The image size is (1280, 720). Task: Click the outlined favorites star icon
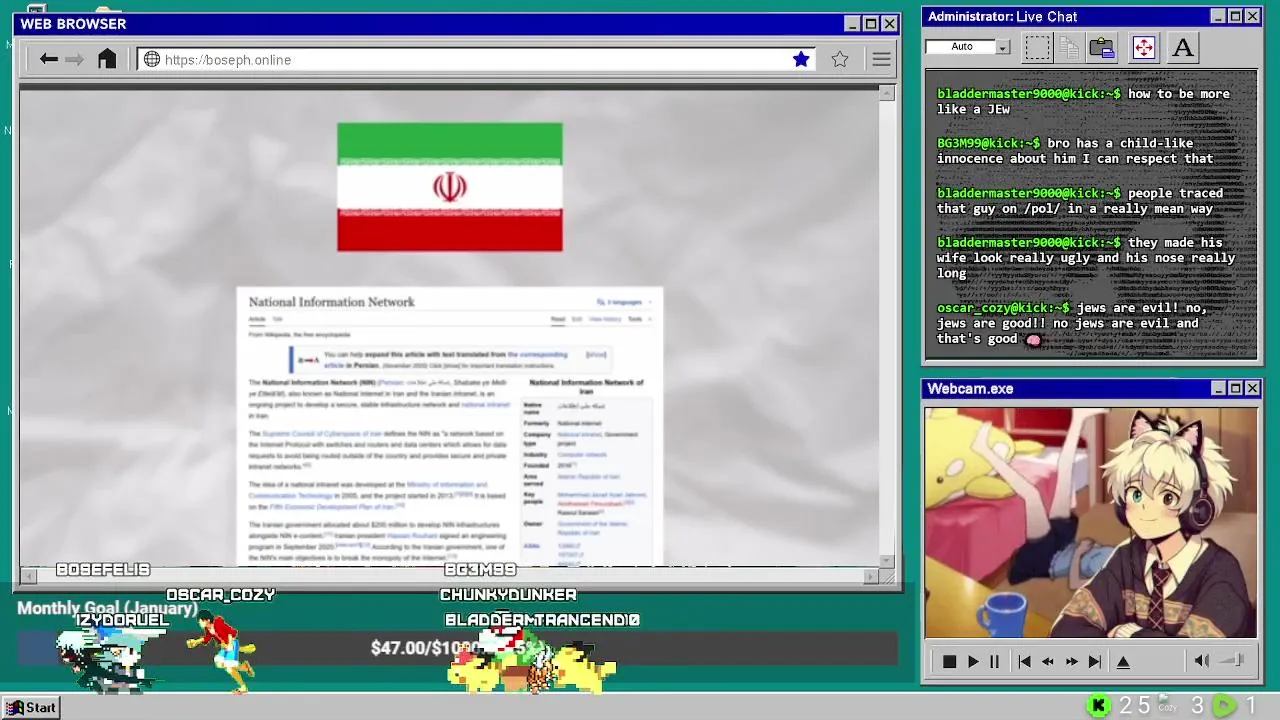pos(840,59)
